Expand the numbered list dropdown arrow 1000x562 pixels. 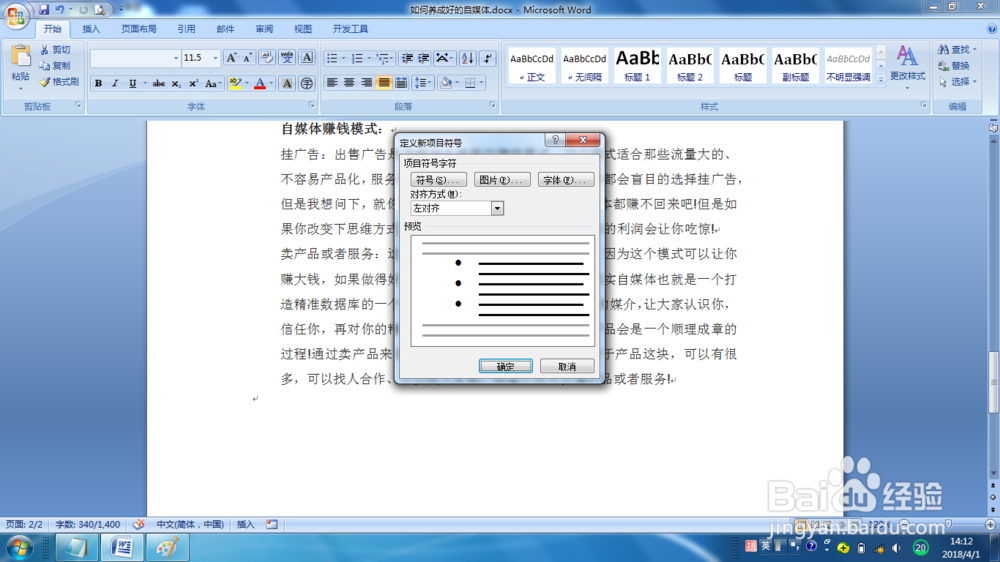click(x=369, y=59)
